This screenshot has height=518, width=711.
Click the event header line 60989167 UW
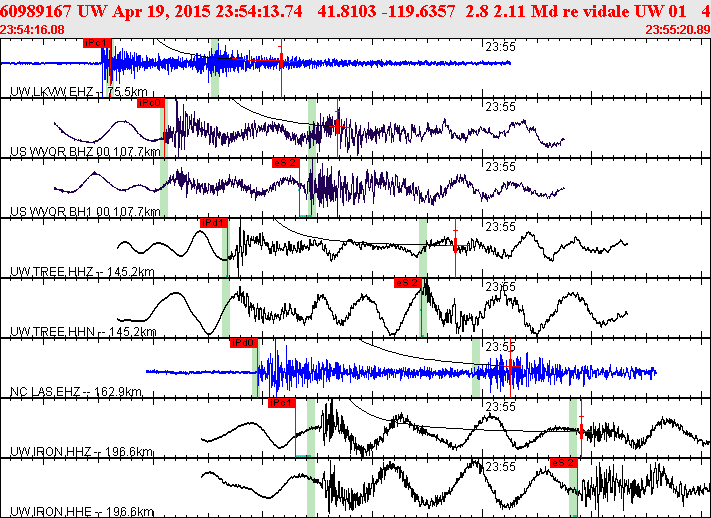[356, 11]
